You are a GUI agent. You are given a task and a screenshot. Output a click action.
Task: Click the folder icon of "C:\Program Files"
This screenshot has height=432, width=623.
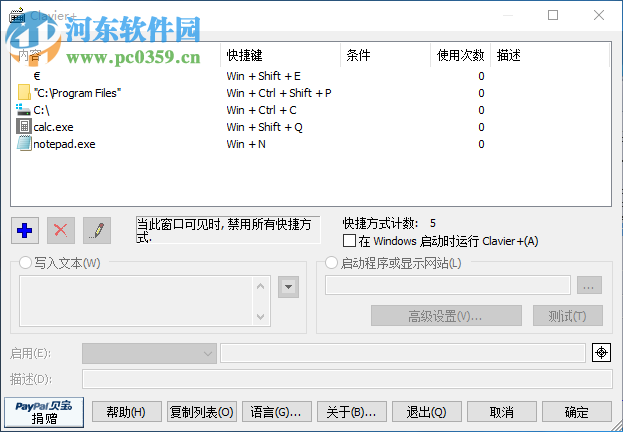click(24, 93)
